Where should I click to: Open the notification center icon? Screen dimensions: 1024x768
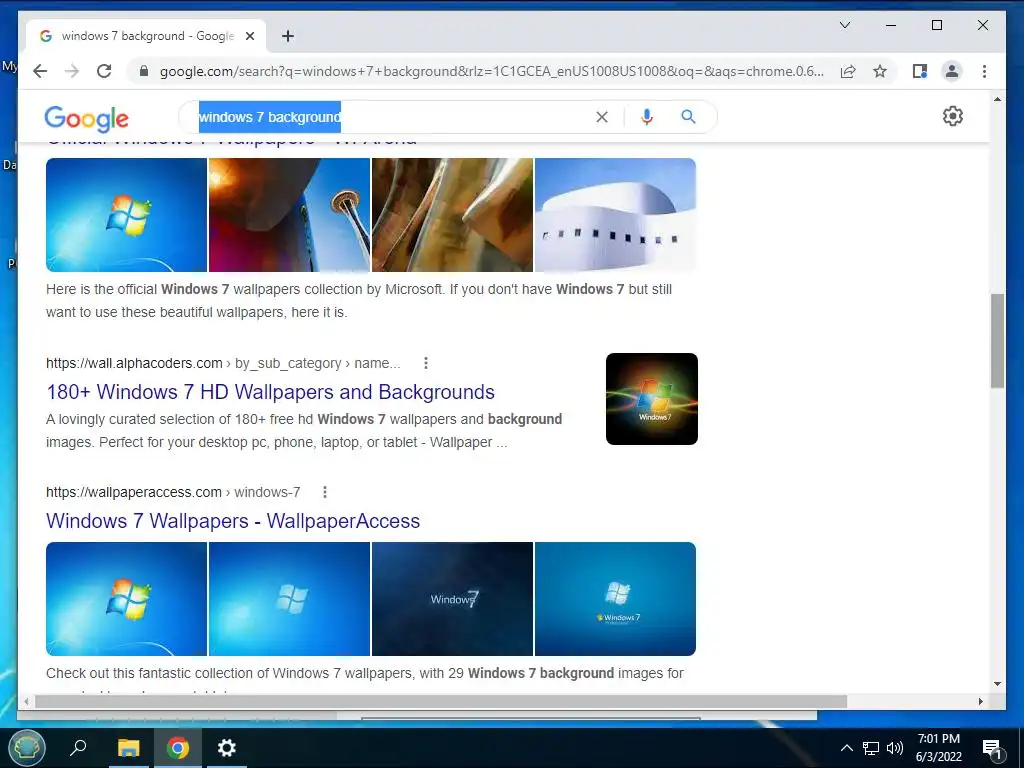click(x=993, y=749)
